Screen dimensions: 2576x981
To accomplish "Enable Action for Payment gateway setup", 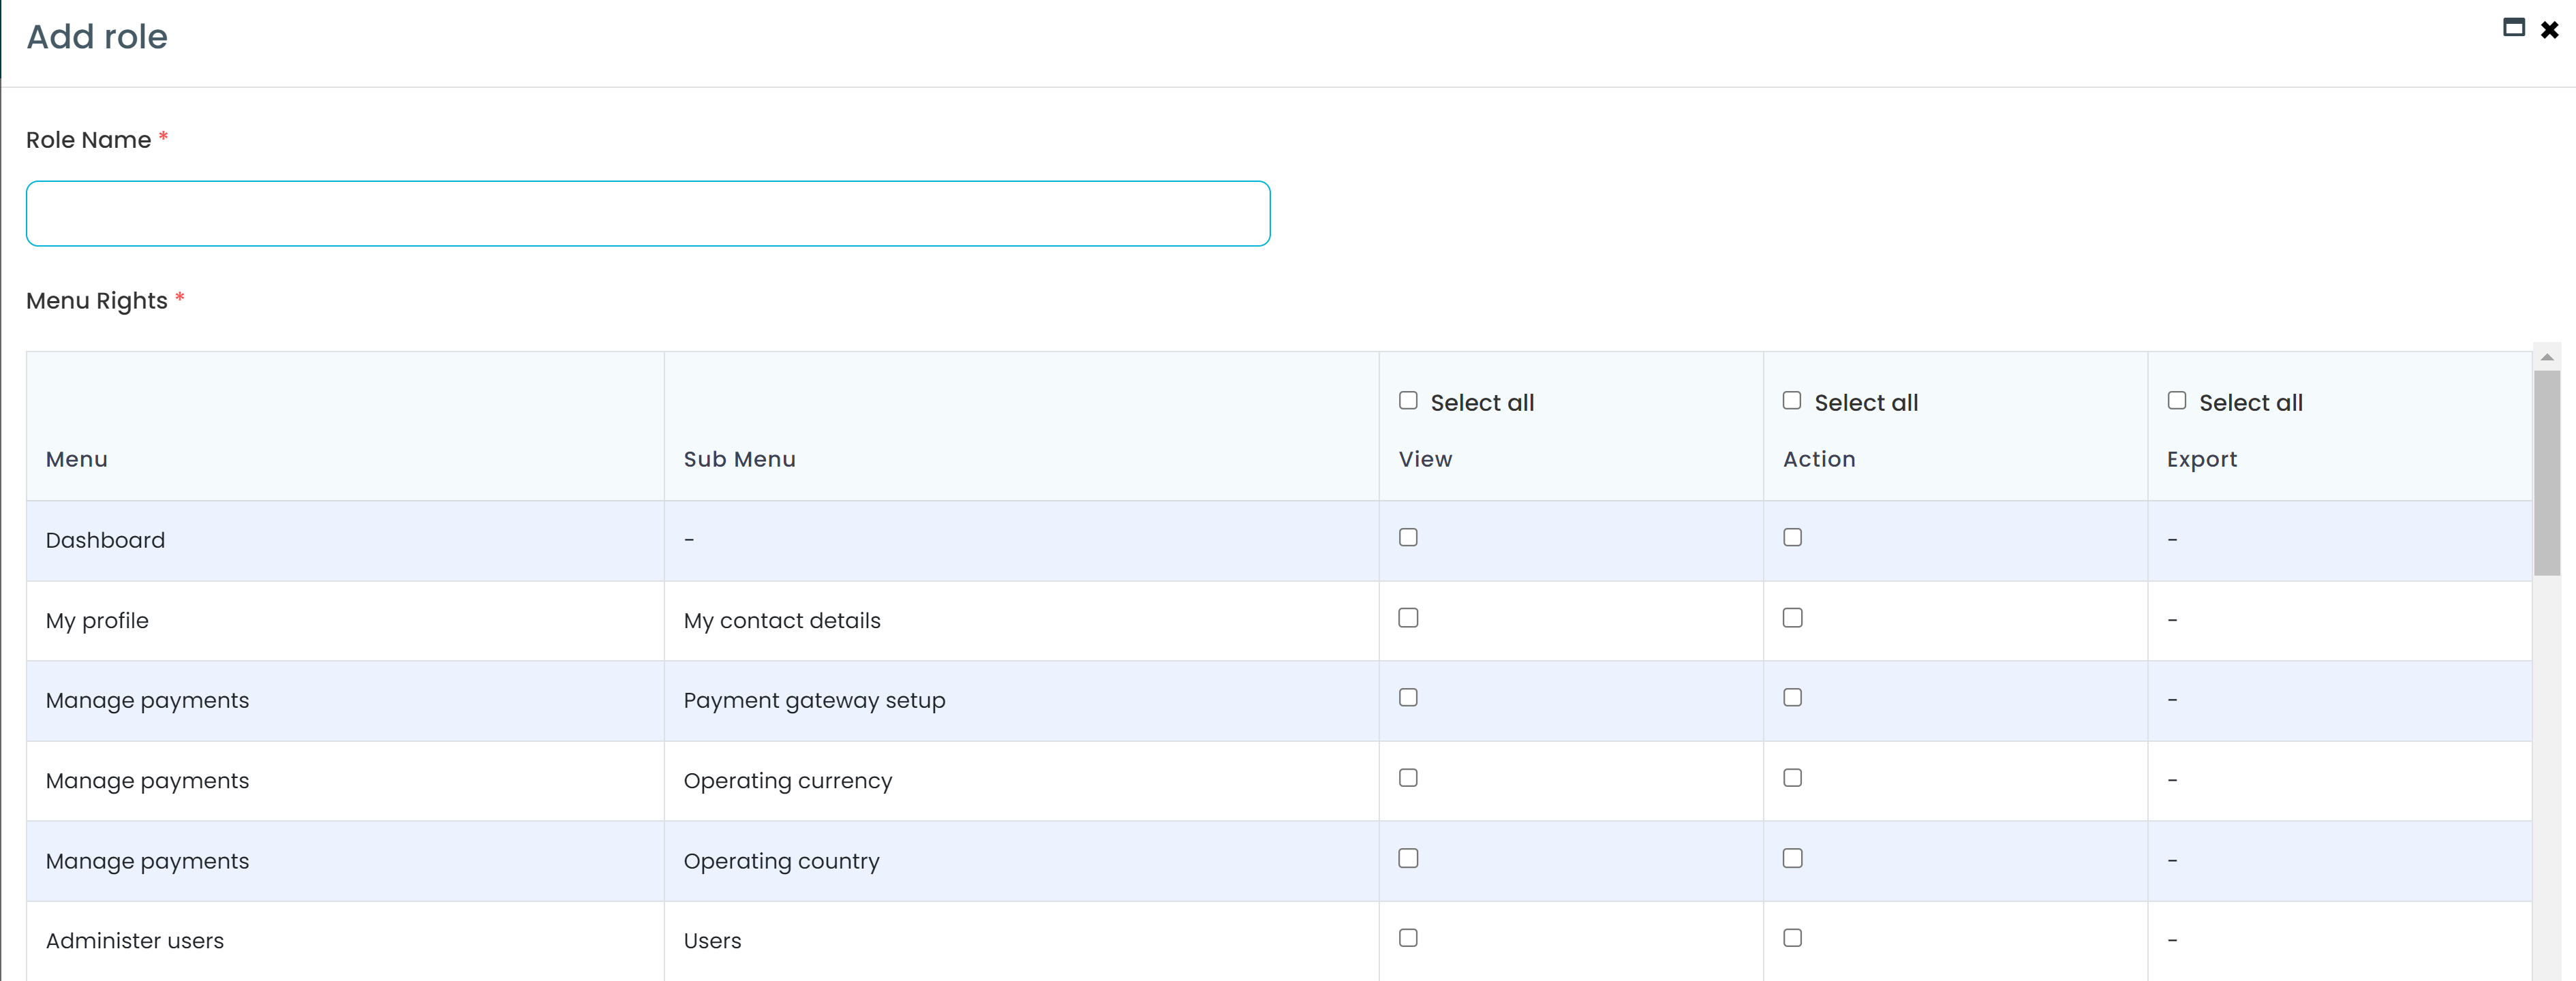I will [1792, 698].
